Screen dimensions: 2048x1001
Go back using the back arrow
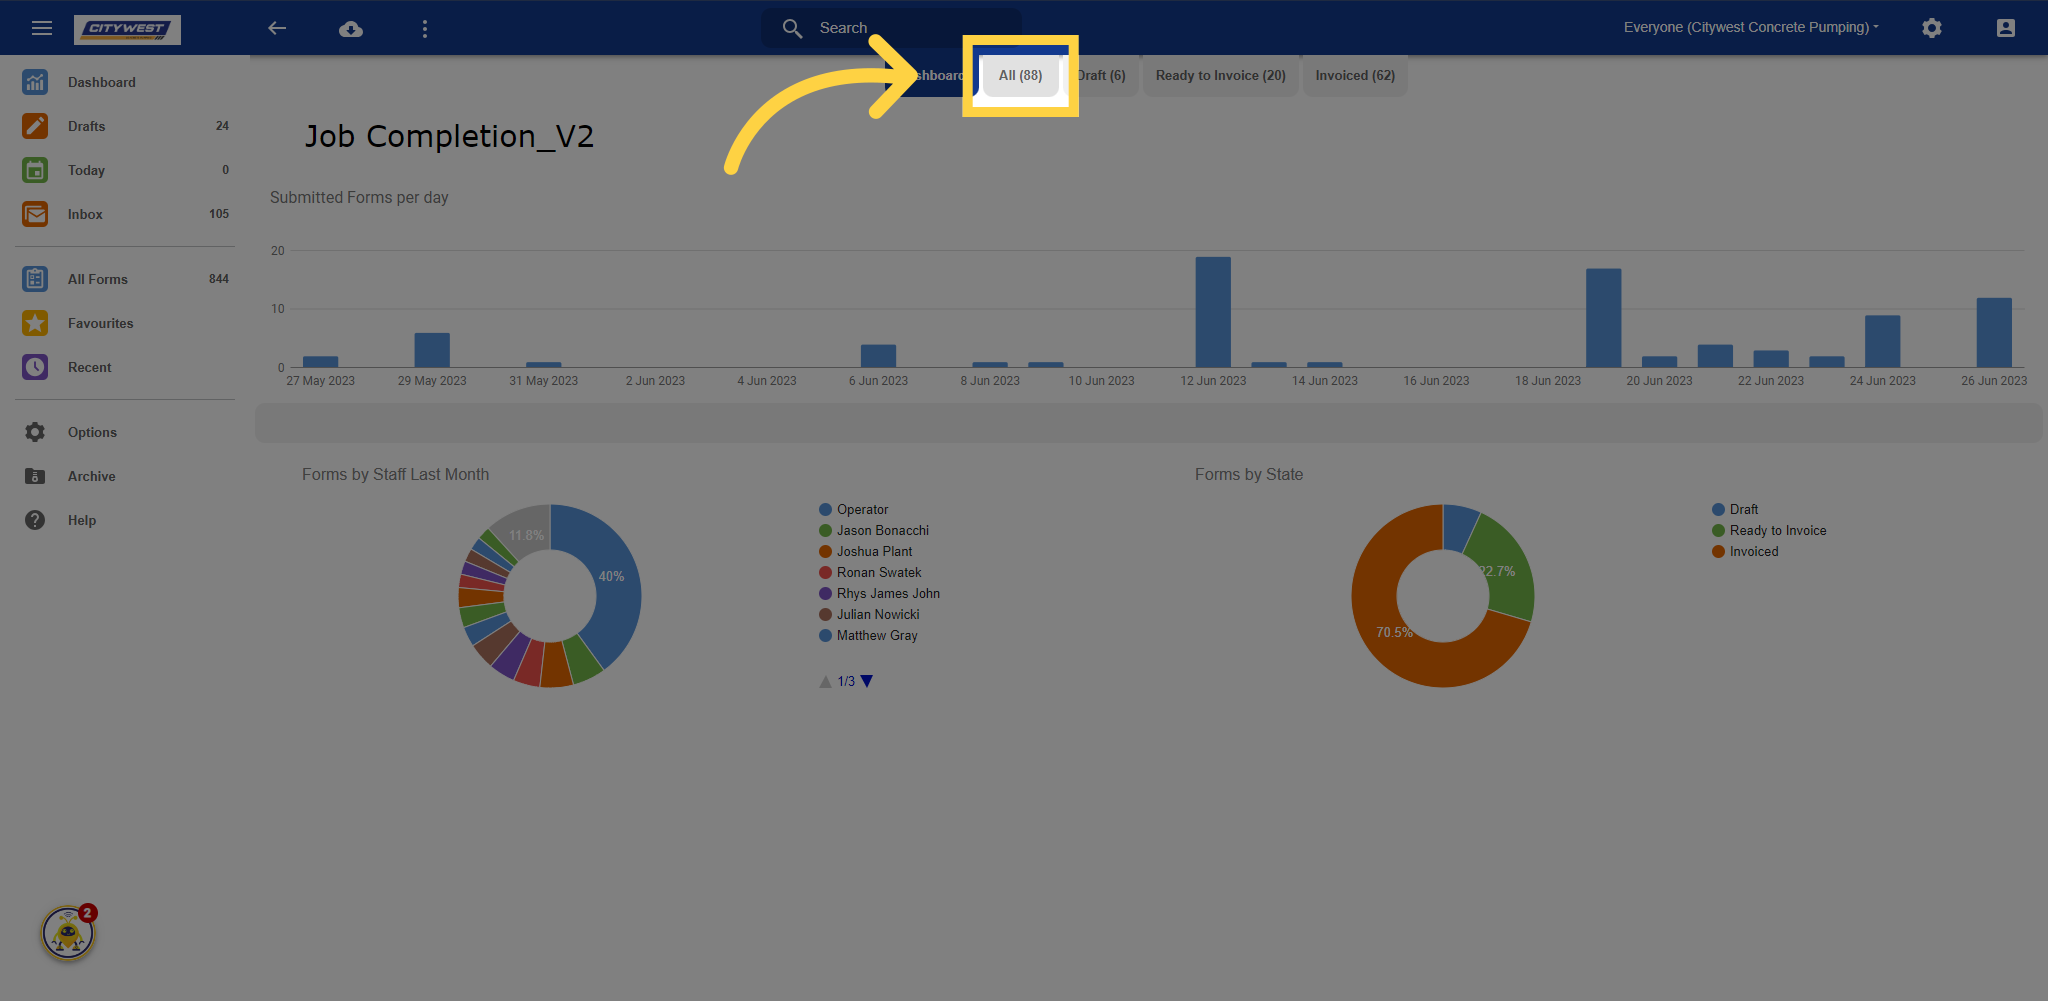tap(277, 28)
